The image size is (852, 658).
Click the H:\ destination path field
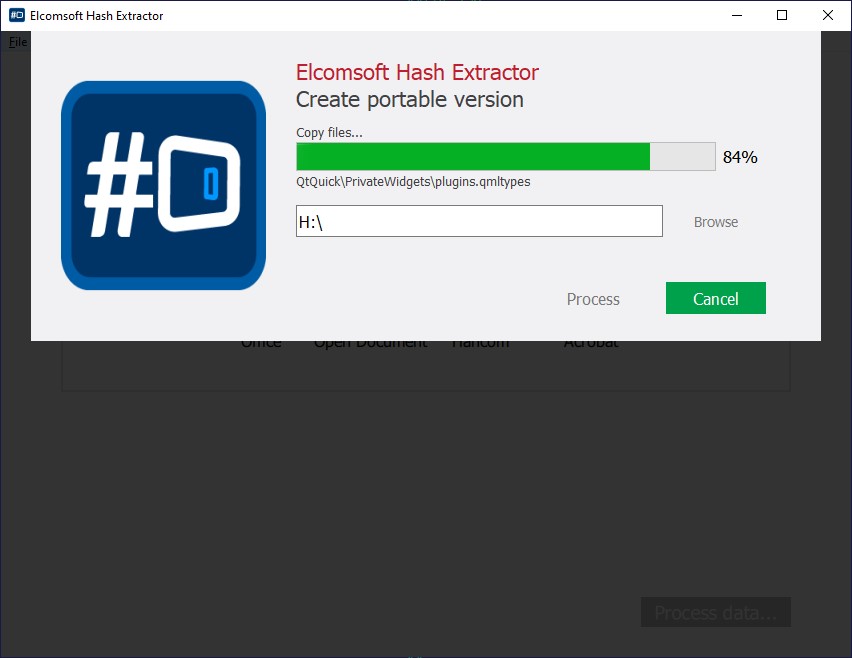click(479, 222)
